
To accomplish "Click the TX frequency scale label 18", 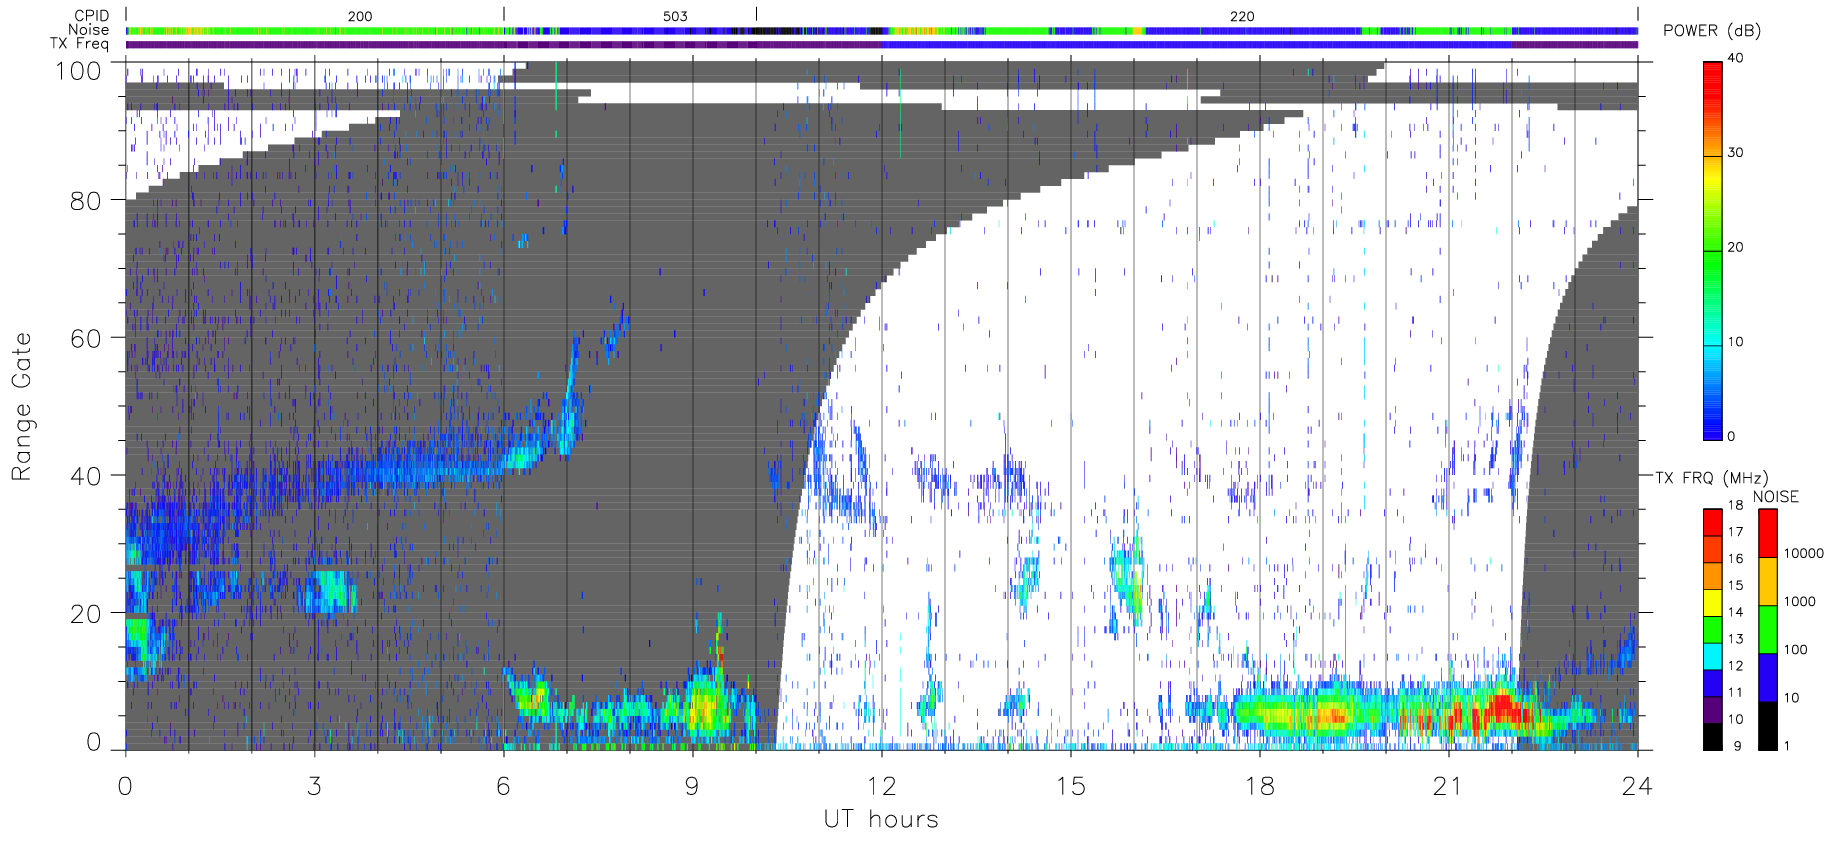I will click(1735, 505).
